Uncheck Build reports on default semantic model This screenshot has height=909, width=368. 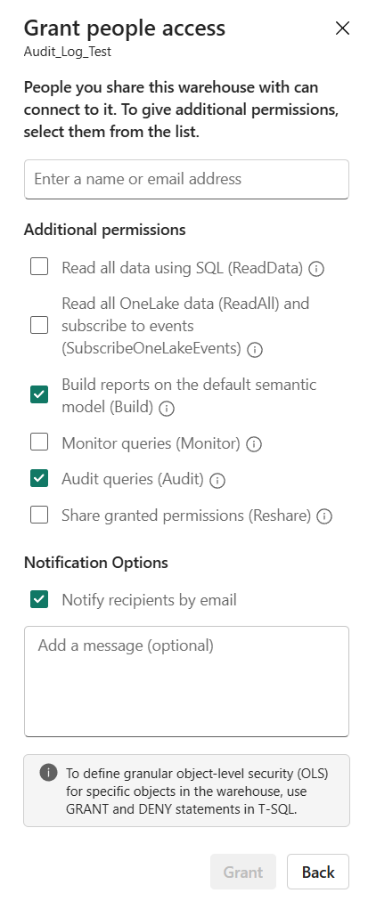coord(39,395)
